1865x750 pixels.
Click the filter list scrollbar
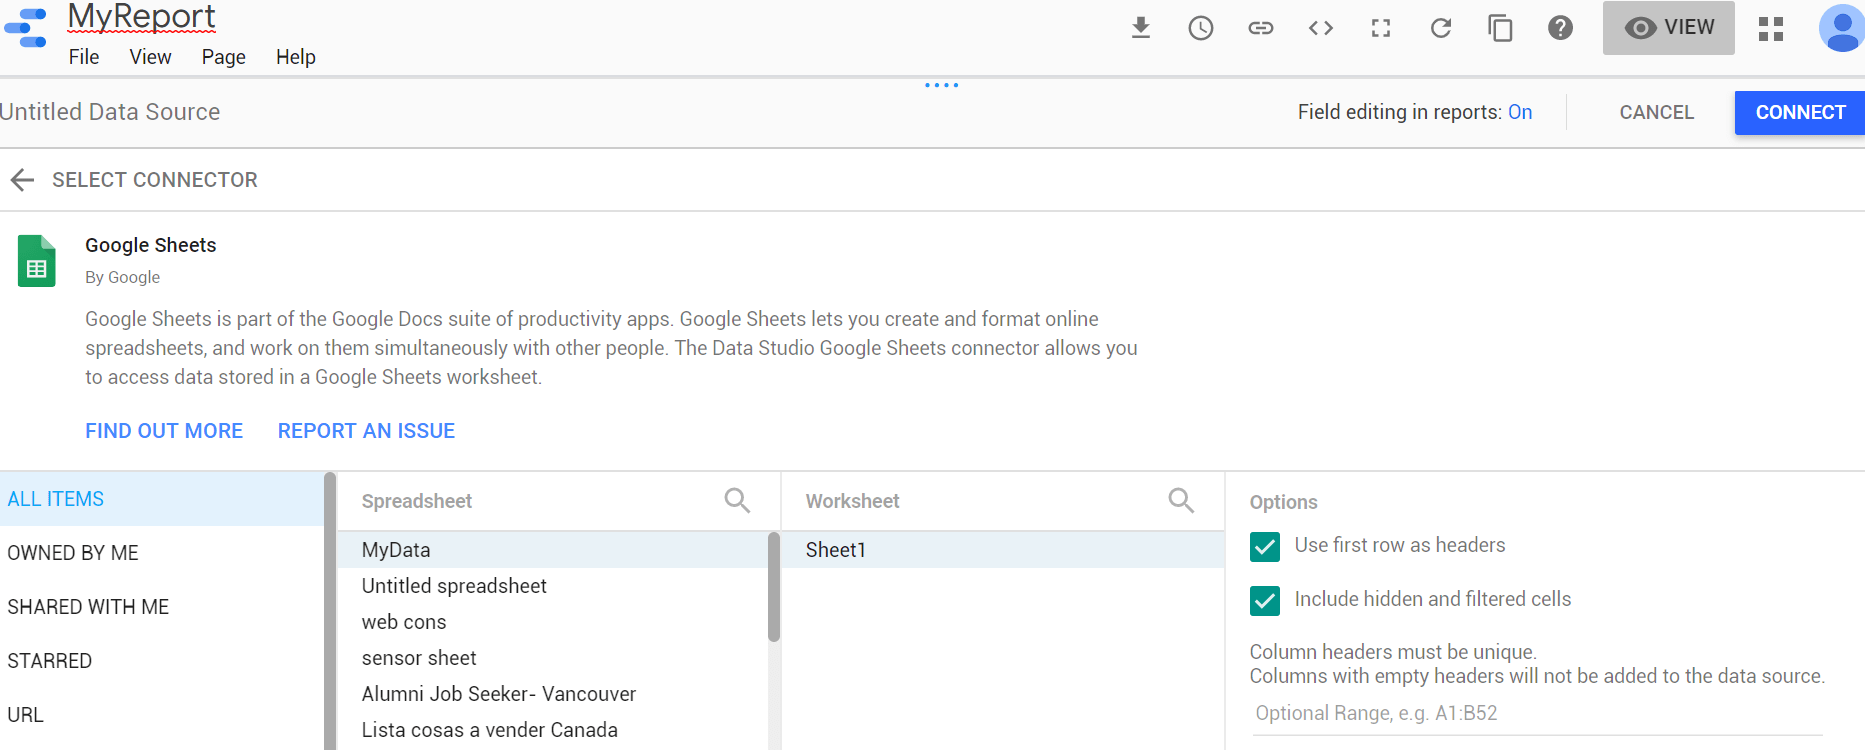(x=330, y=611)
